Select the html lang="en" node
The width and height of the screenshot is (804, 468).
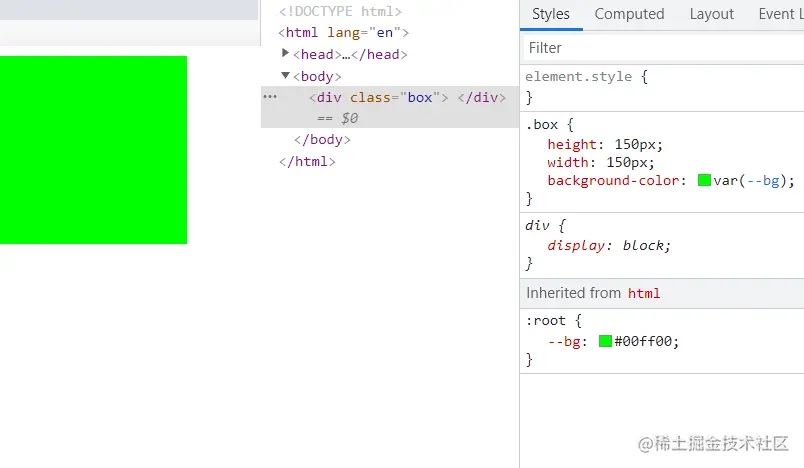tap(344, 32)
